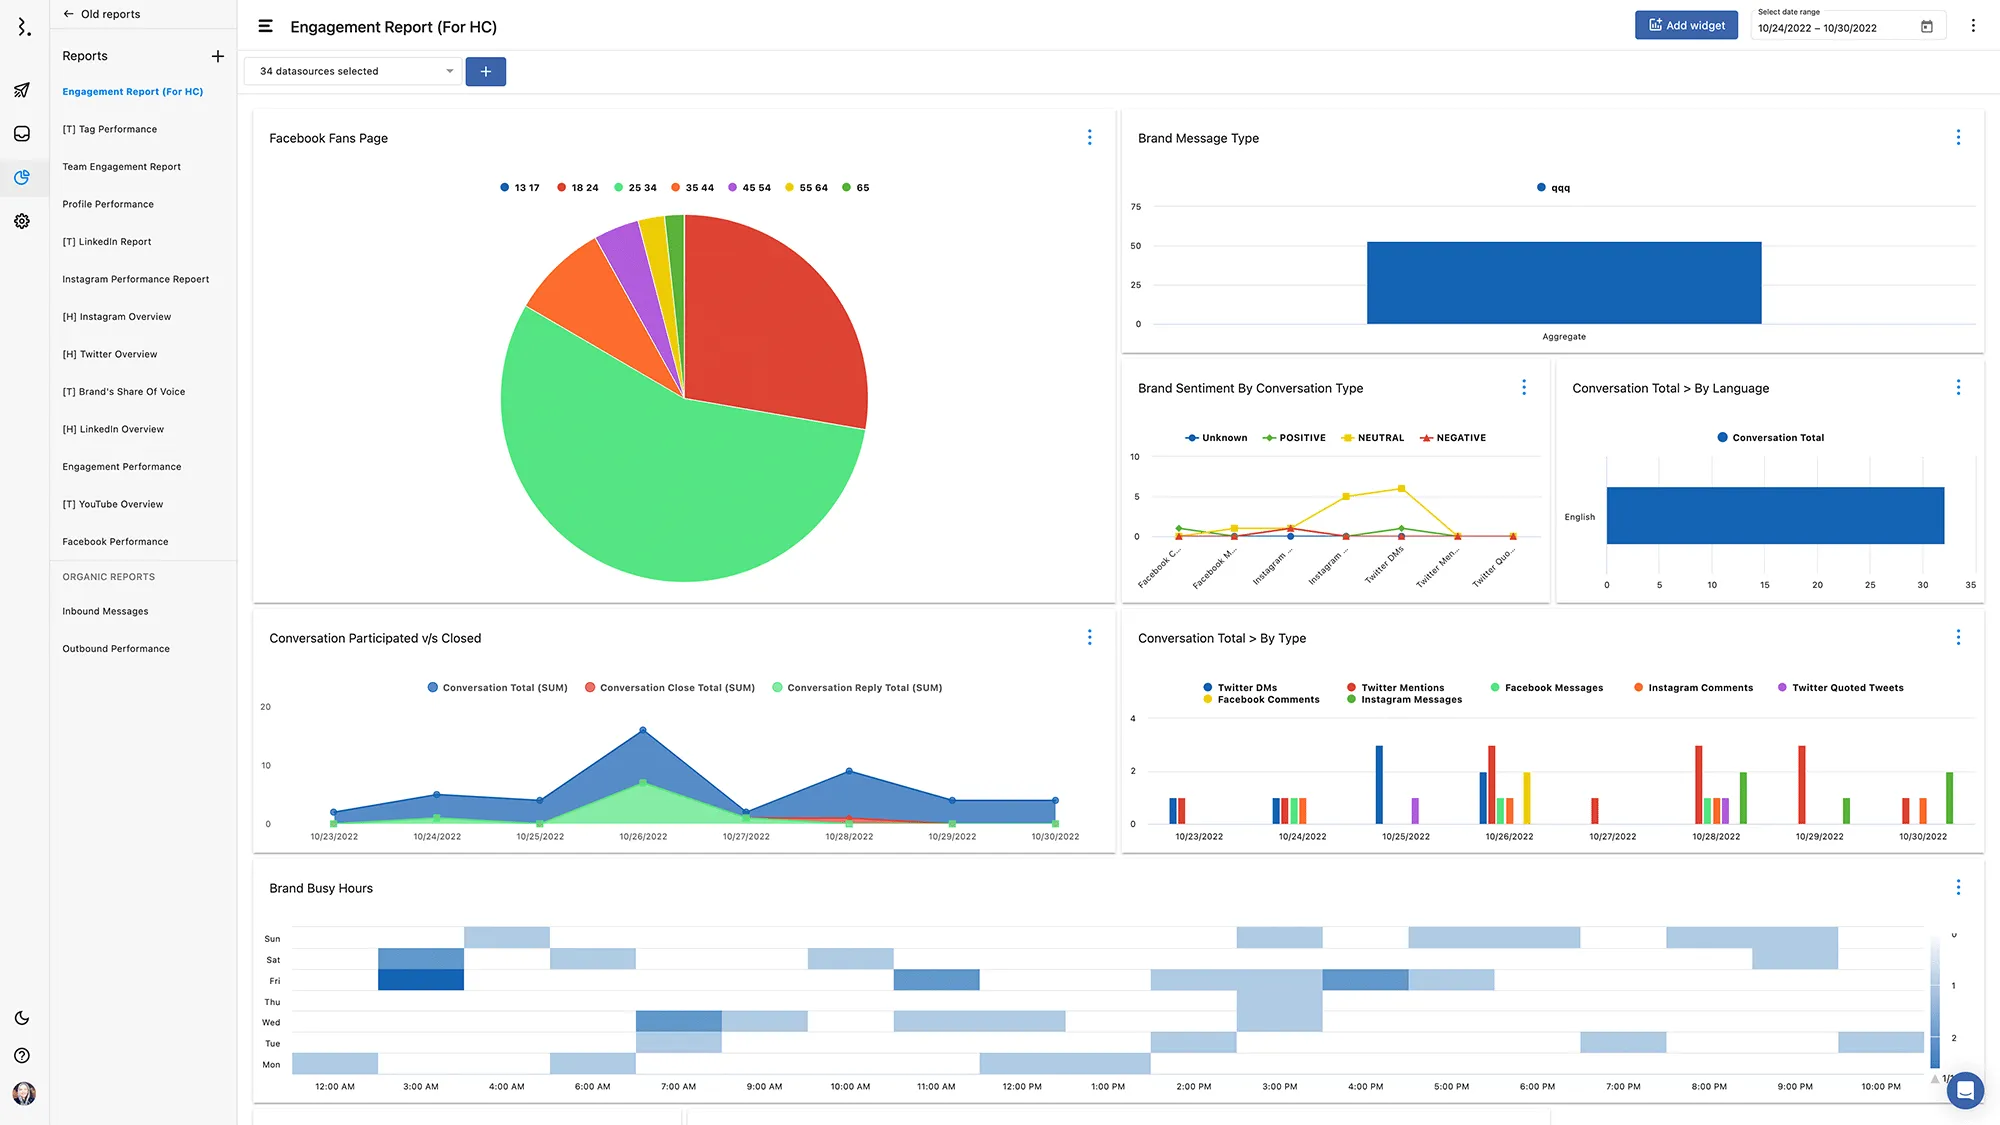
Task: Click the Add widget button
Action: [x=1686, y=26]
